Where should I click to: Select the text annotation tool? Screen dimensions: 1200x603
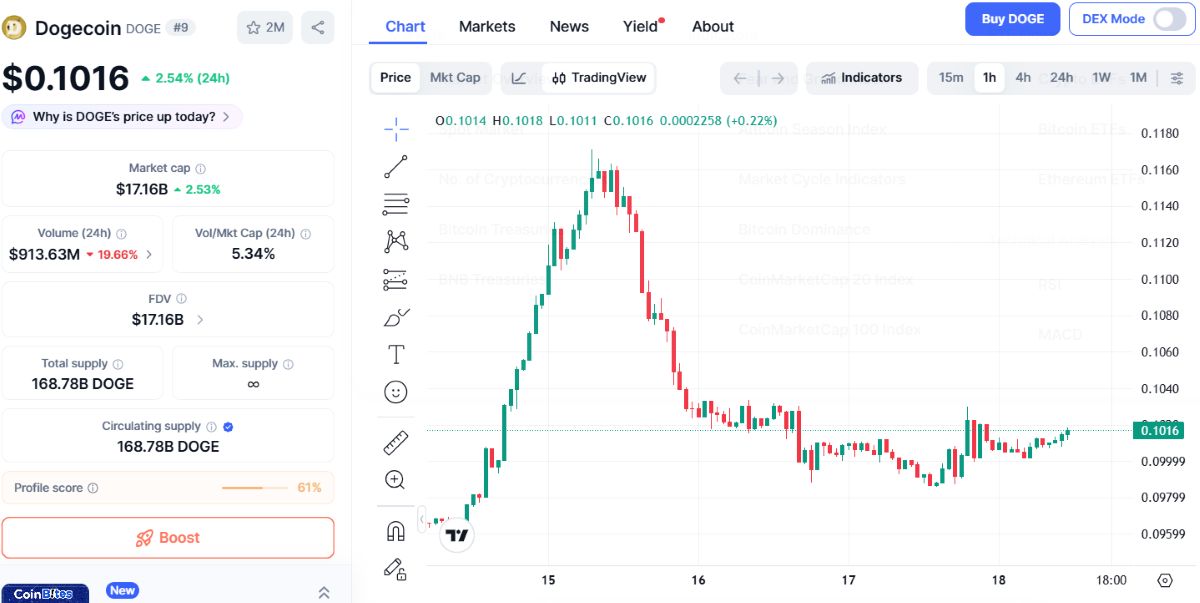tap(396, 355)
